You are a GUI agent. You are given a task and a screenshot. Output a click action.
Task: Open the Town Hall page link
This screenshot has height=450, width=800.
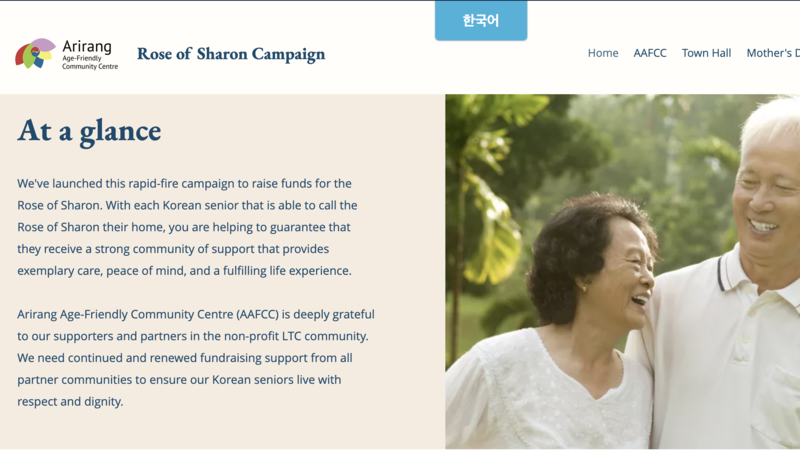tap(706, 53)
